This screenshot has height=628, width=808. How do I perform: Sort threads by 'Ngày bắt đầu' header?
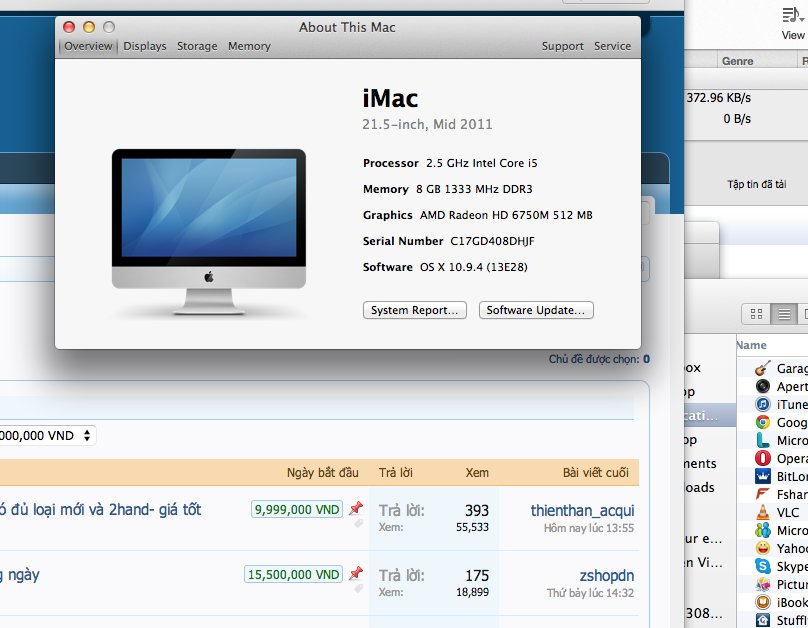click(323, 473)
